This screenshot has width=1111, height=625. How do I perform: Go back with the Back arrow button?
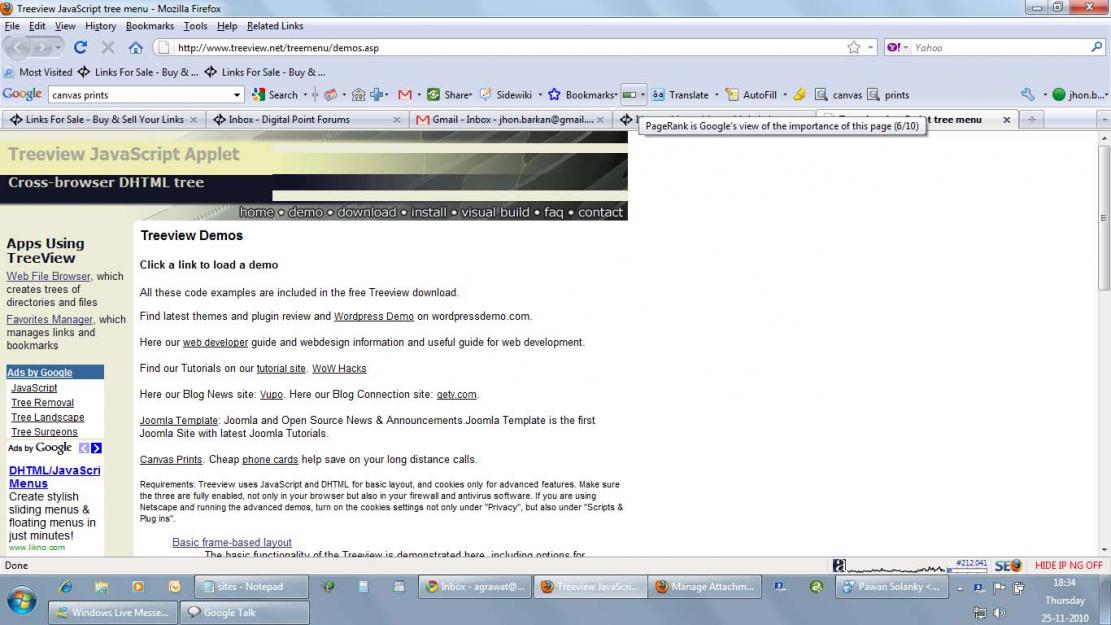coord(17,47)
